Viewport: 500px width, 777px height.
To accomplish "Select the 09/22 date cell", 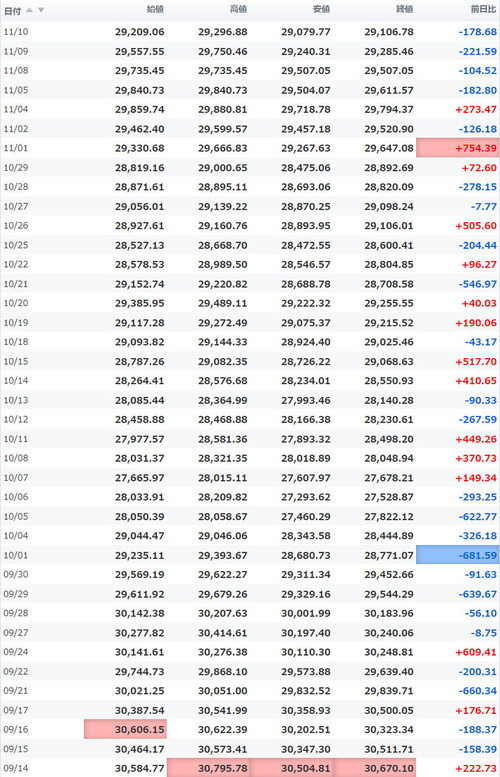I will [16, 671].
